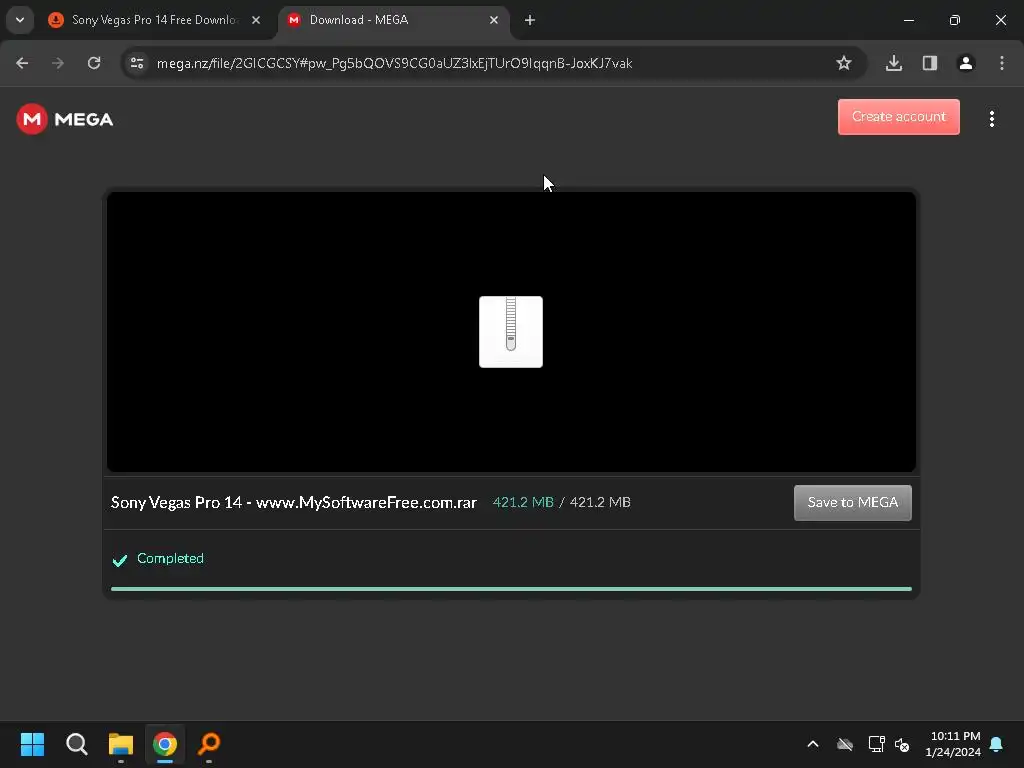Restore down the Chrome window
This screenshot has height=768, width=1024.
[x=955, y=20]
